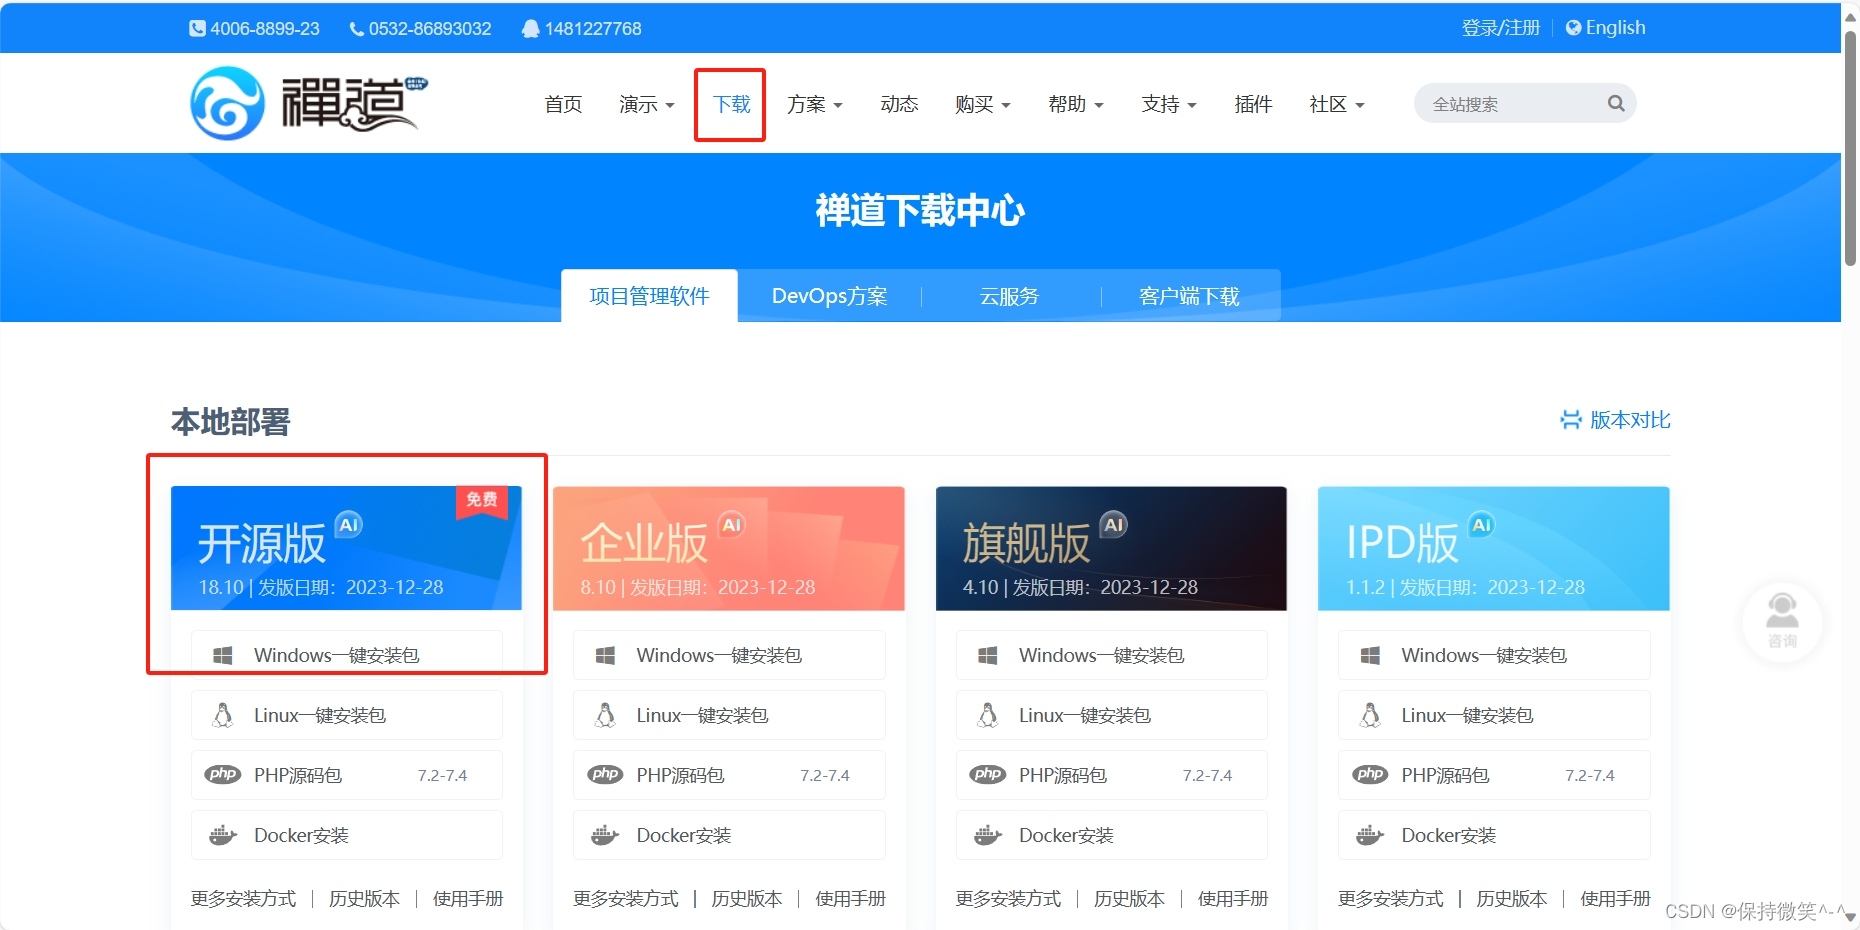Screen dimensions: 1860x930
Task: Click the globe icon next to English
Action: [1573, 28]
